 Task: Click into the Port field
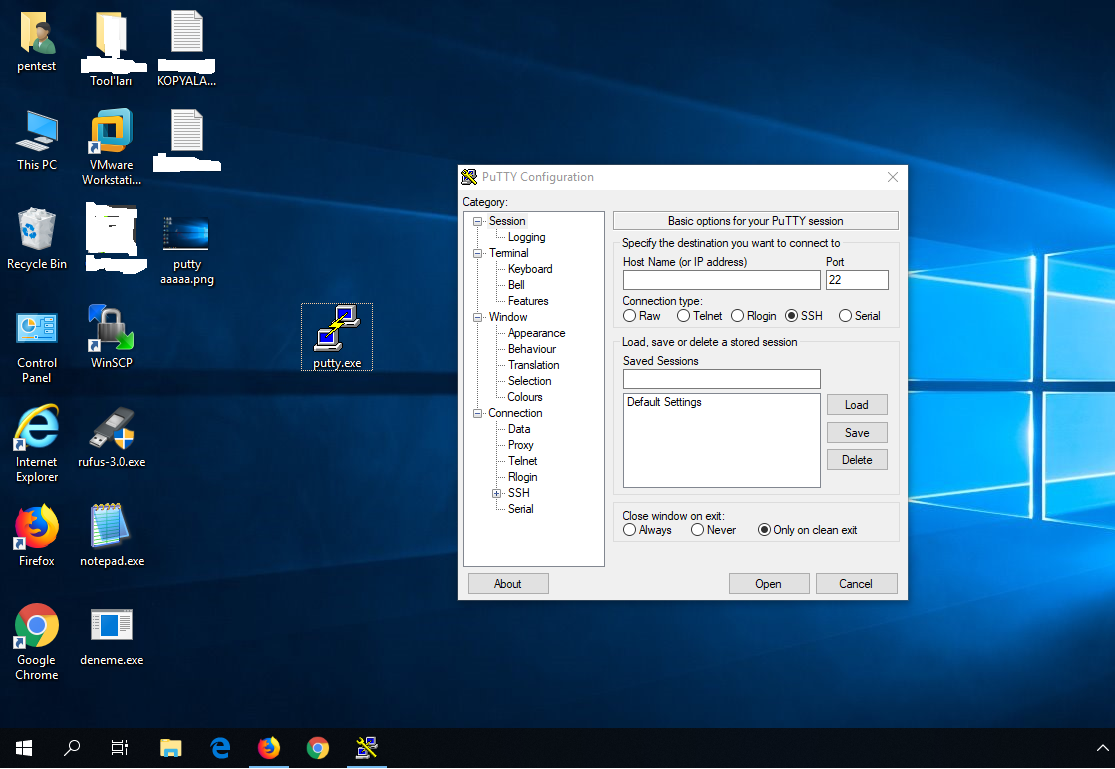pyautogui.click(x=857, y=280)
